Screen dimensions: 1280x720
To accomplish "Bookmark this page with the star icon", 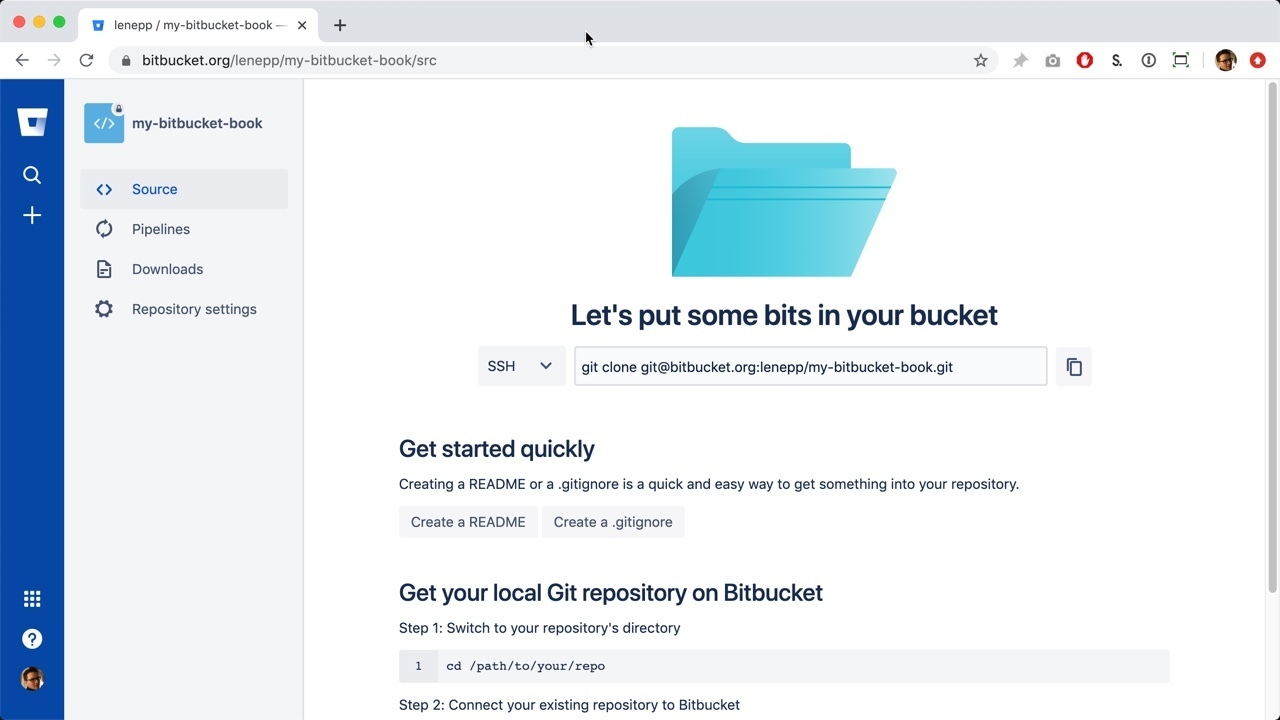I will point(980,60).
